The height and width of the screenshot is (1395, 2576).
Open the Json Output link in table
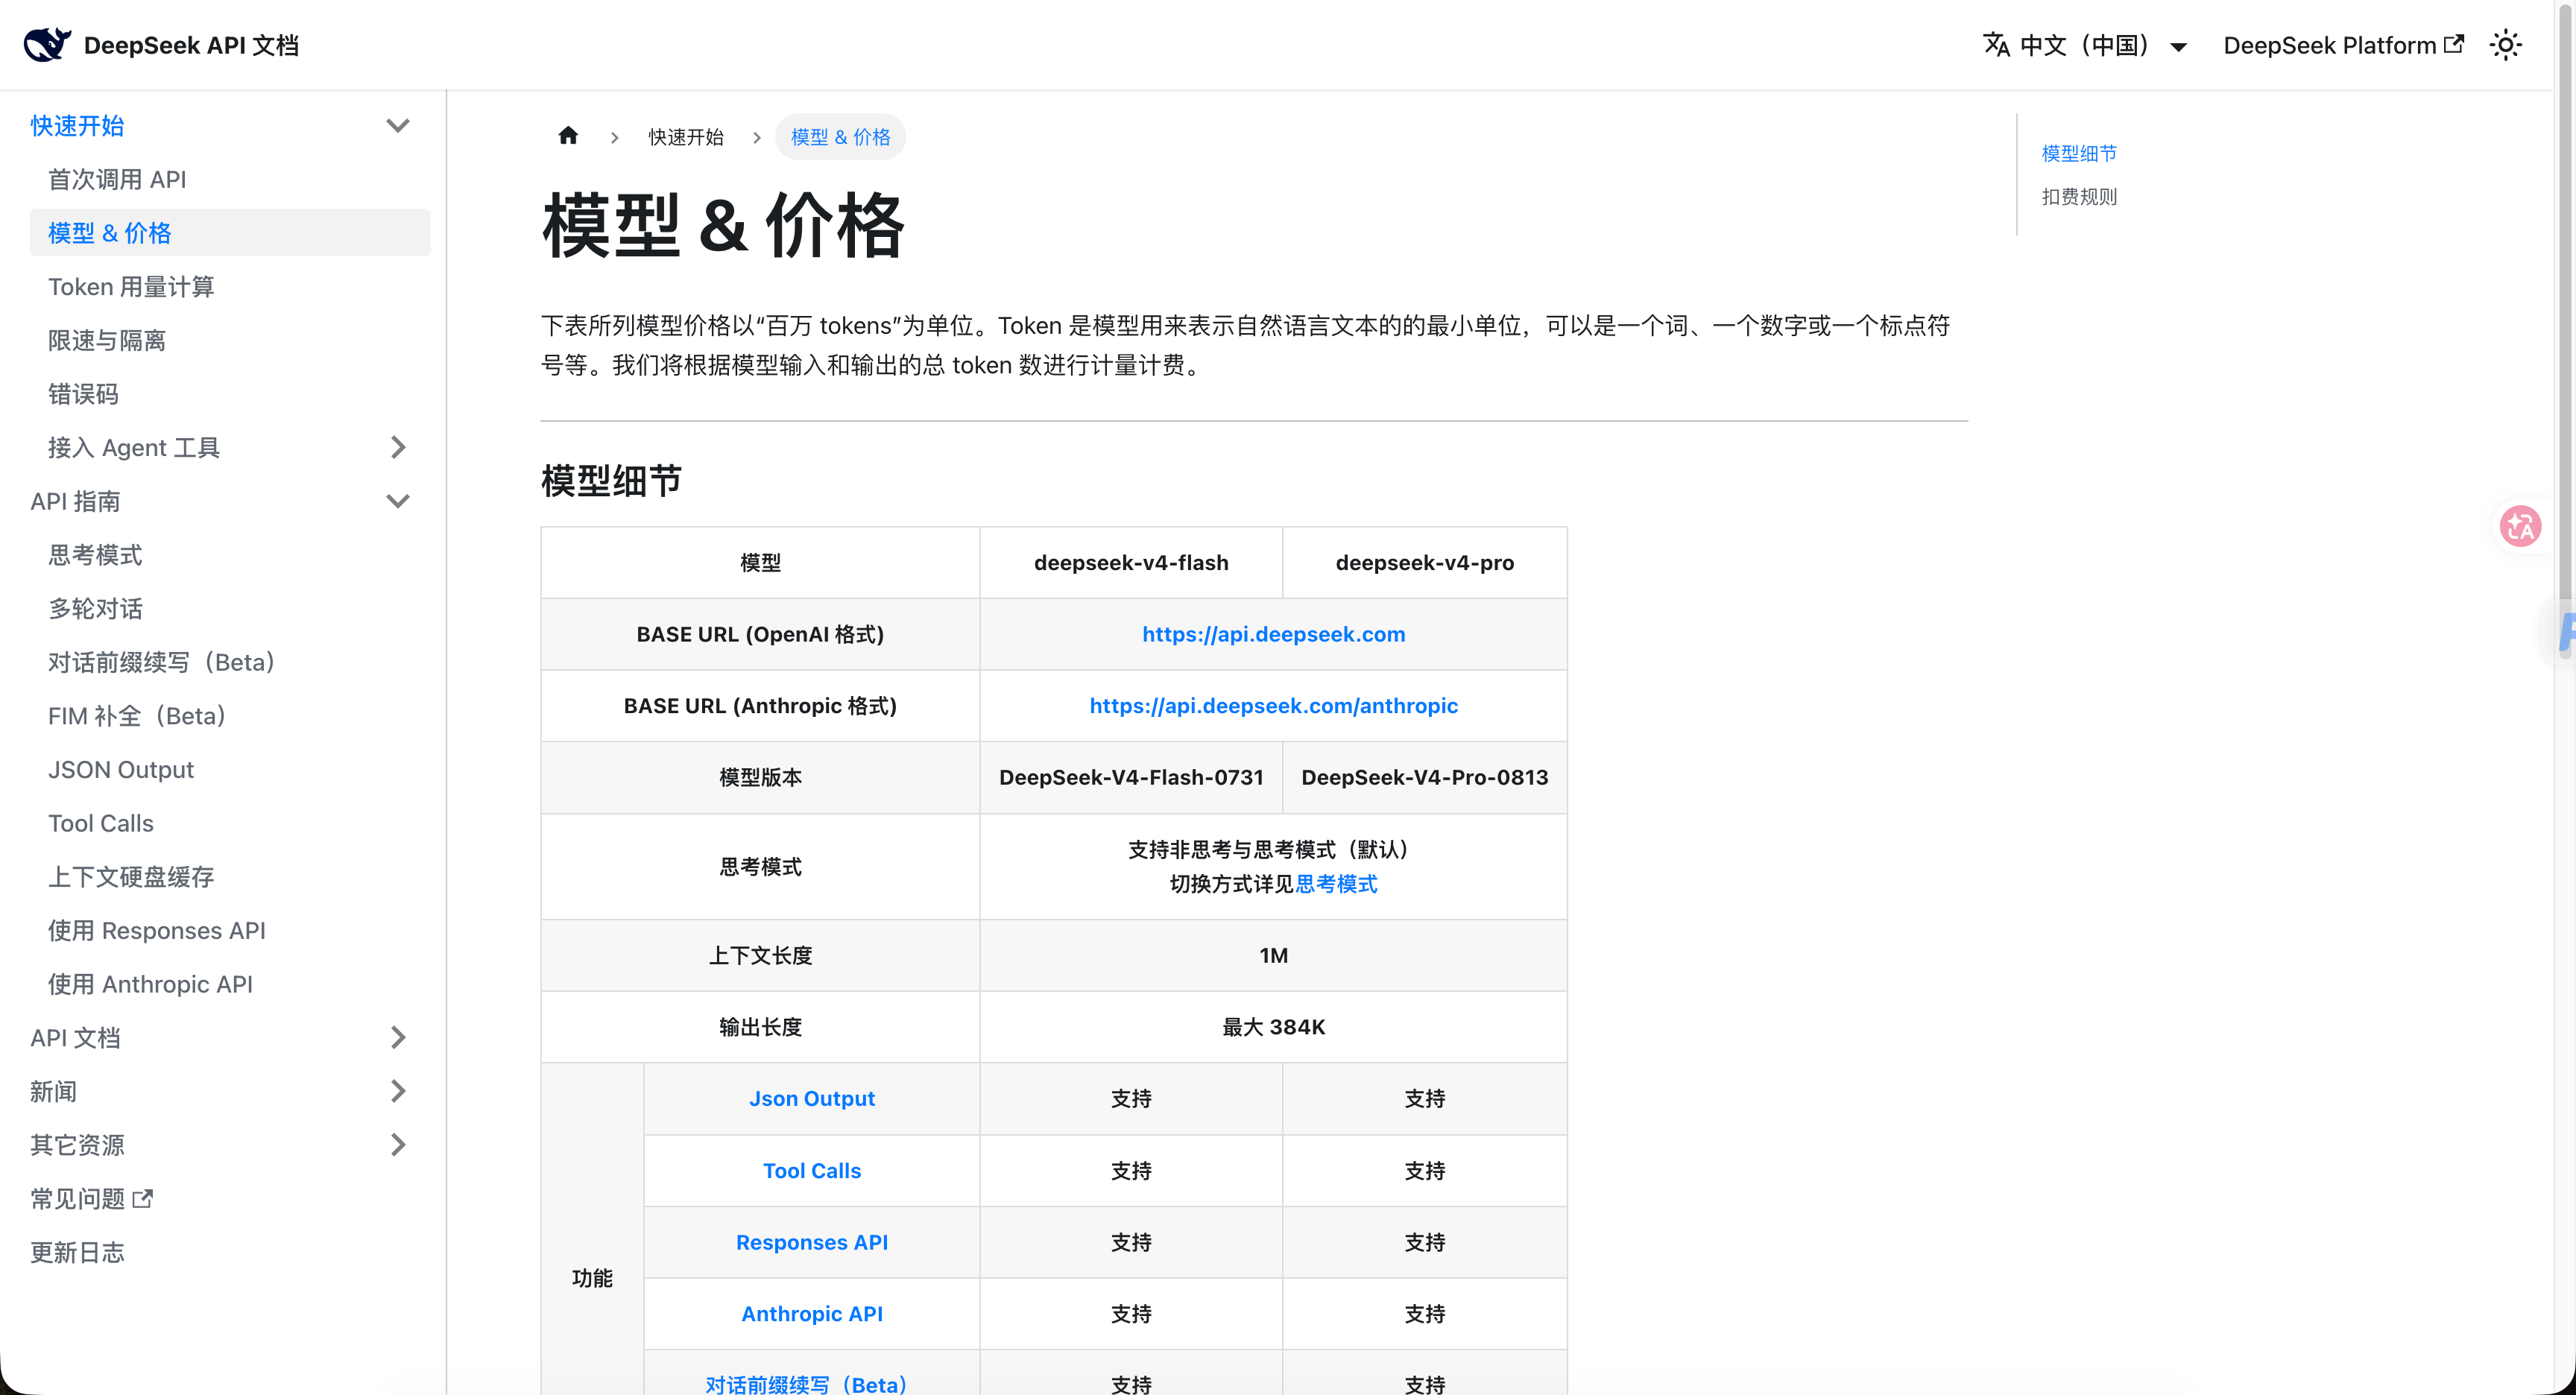pos(812,1098)
